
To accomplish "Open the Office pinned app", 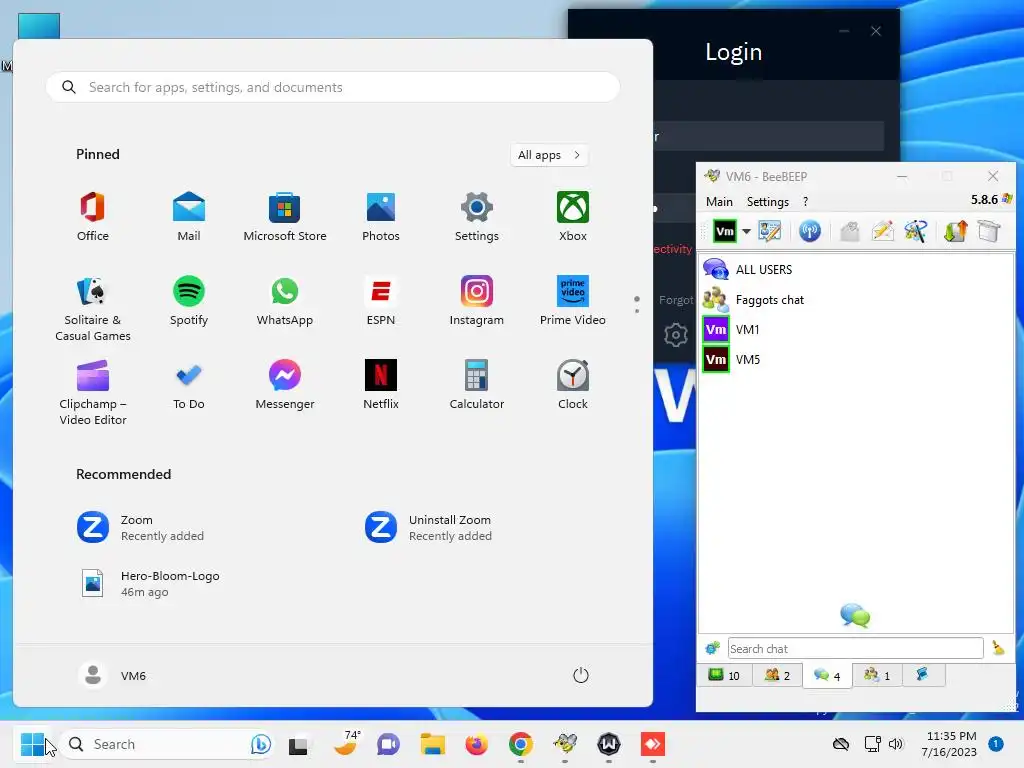I will [93, 217].
